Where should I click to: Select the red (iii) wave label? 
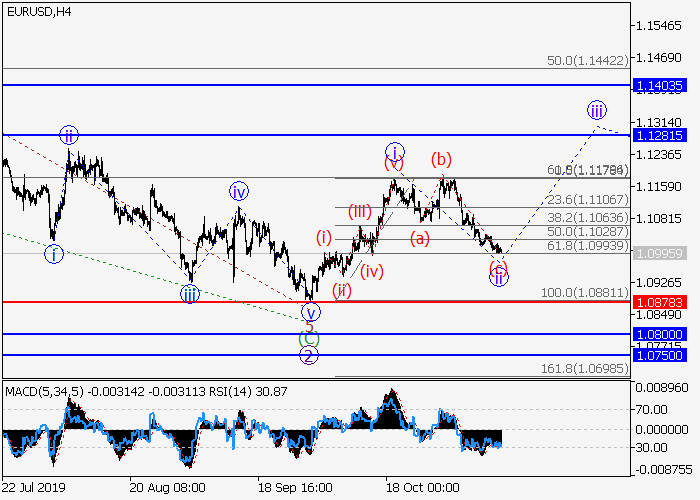click(x=360, y=212)
